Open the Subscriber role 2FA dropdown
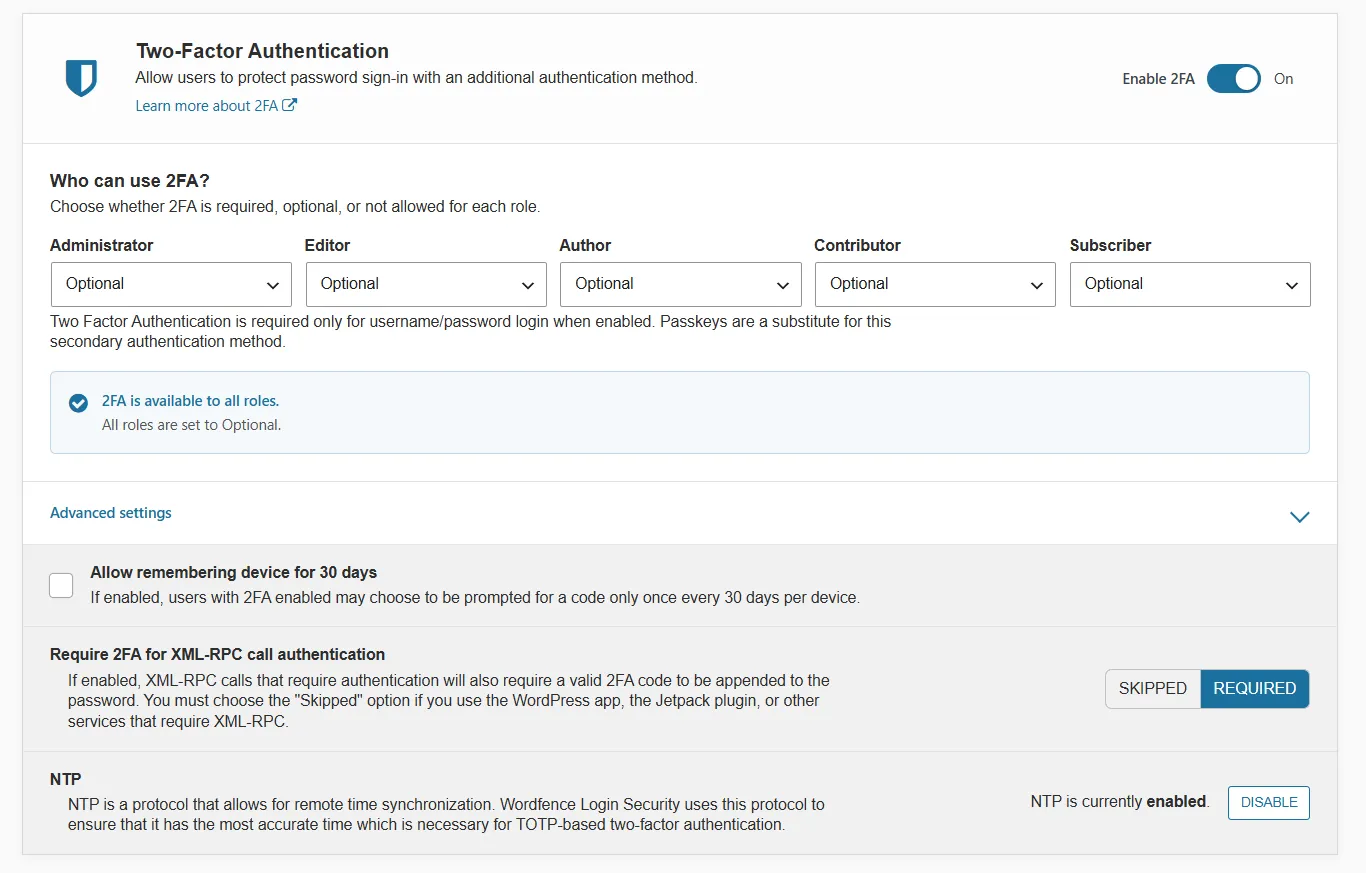 coord(1190,284)
